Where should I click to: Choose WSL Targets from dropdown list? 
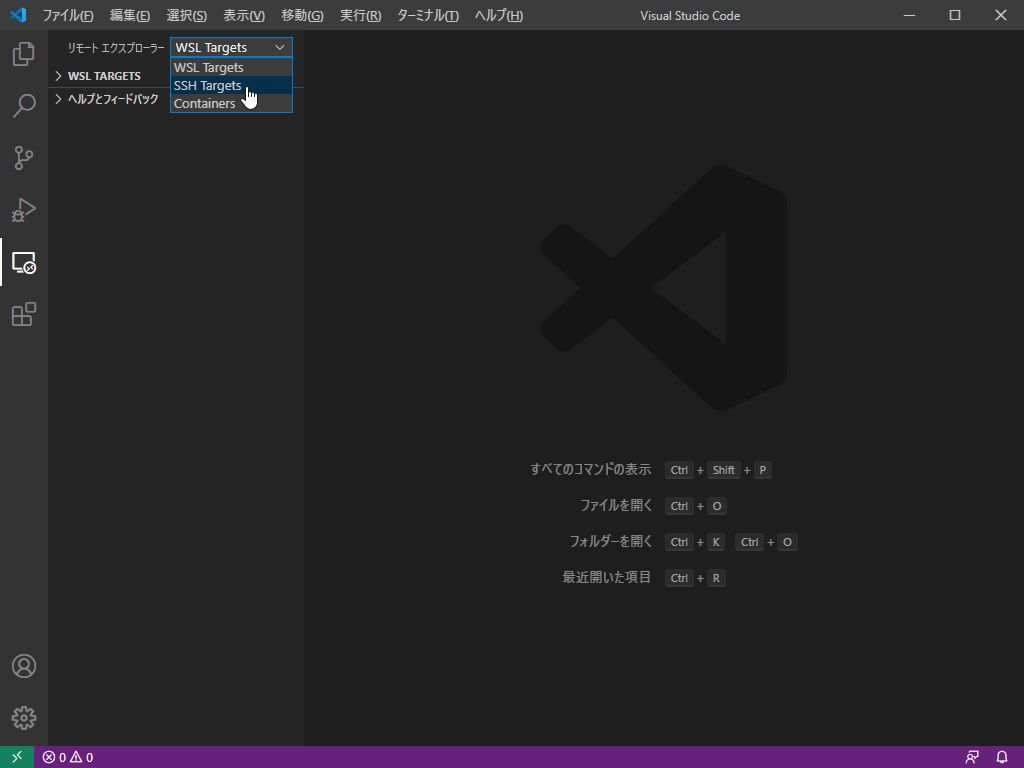[x=231, y=67]
